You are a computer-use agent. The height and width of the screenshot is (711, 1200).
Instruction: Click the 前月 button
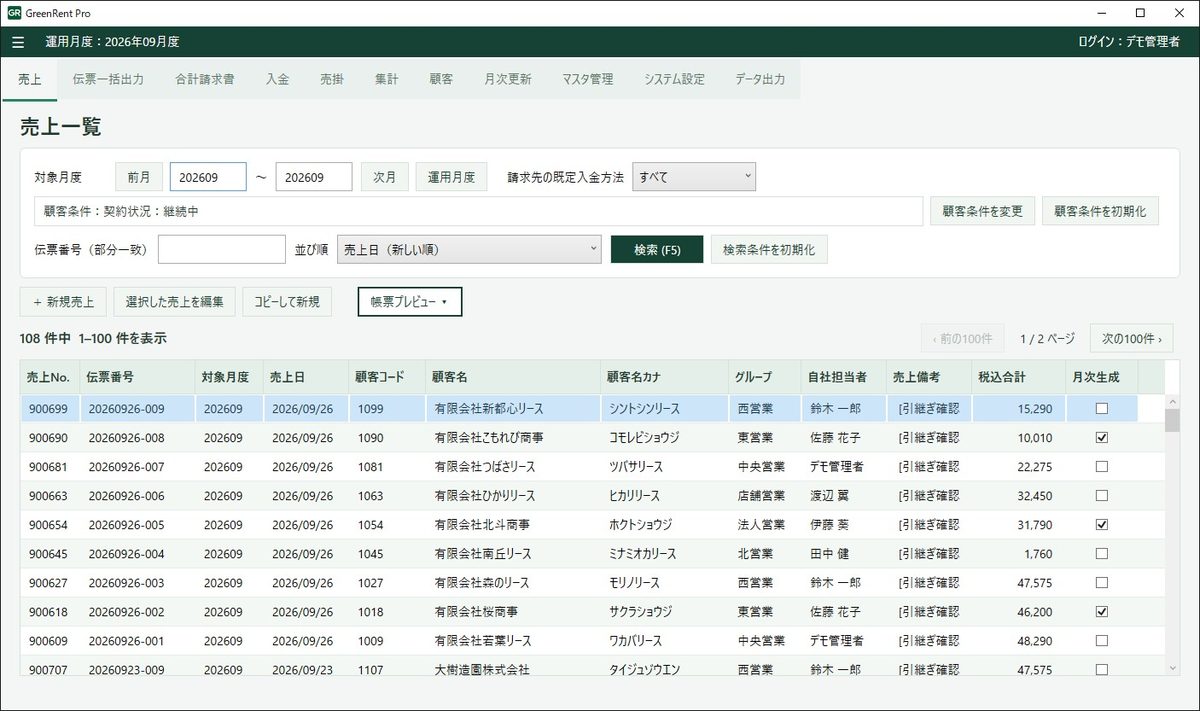click(139, 177)
